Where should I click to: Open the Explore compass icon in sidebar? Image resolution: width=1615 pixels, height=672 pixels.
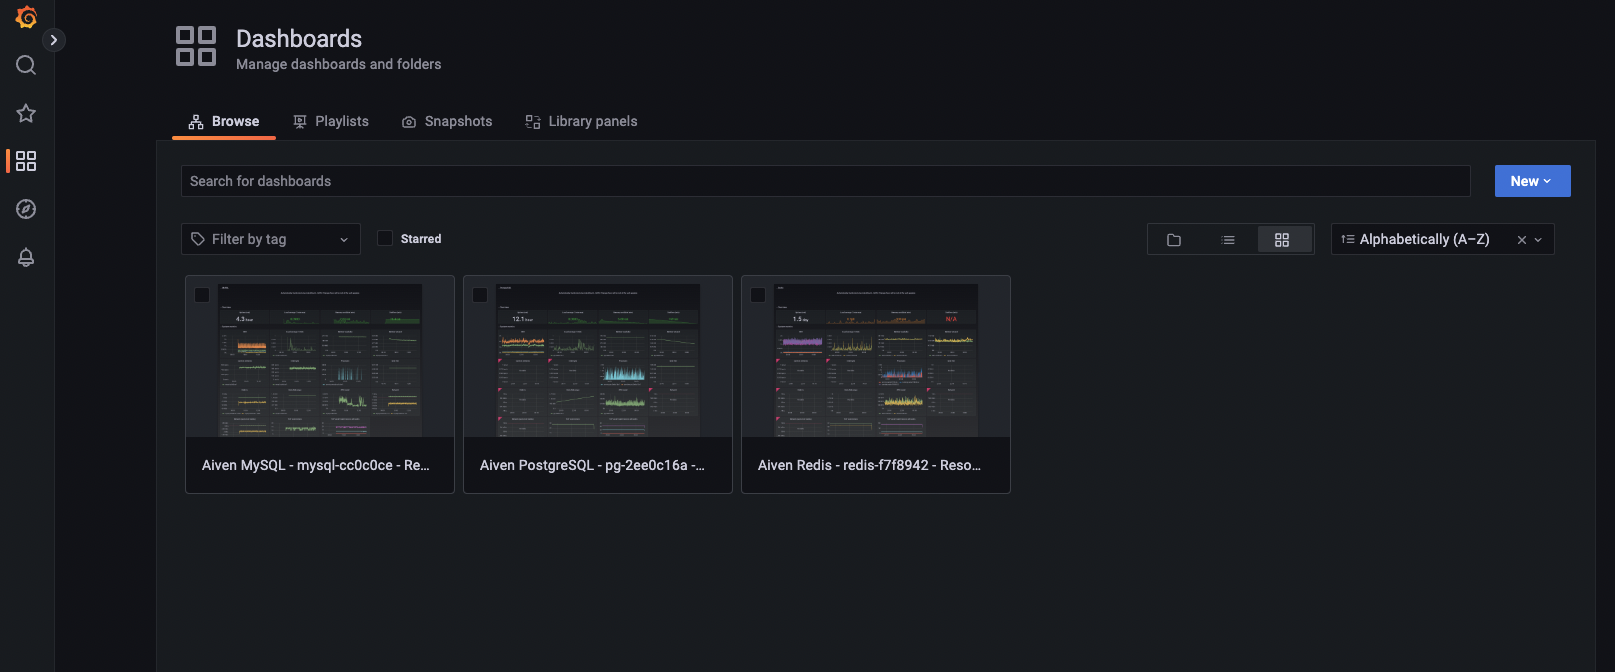(26, 209)
